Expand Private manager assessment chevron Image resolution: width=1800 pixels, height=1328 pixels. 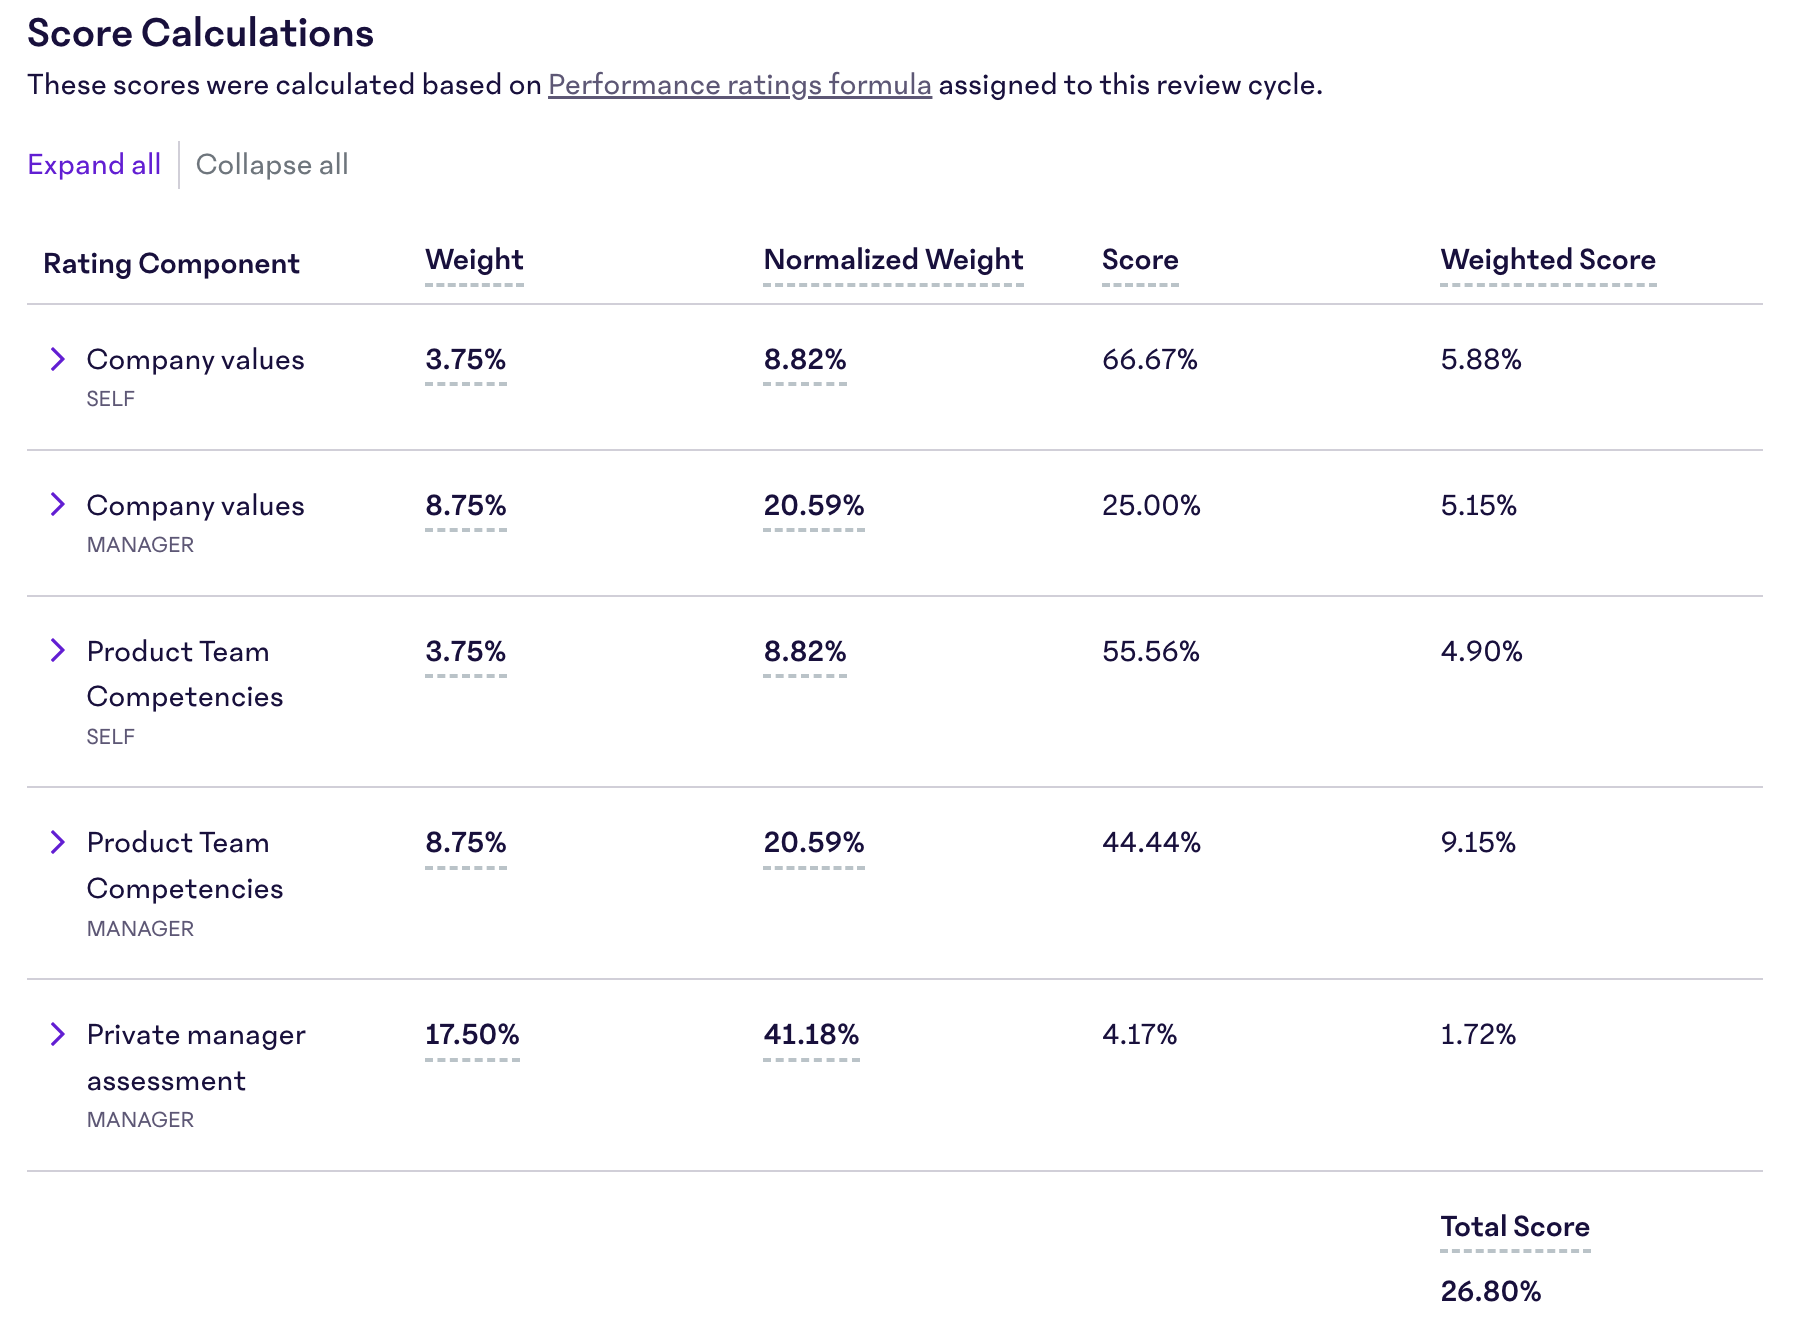(x=58, y=1034)
